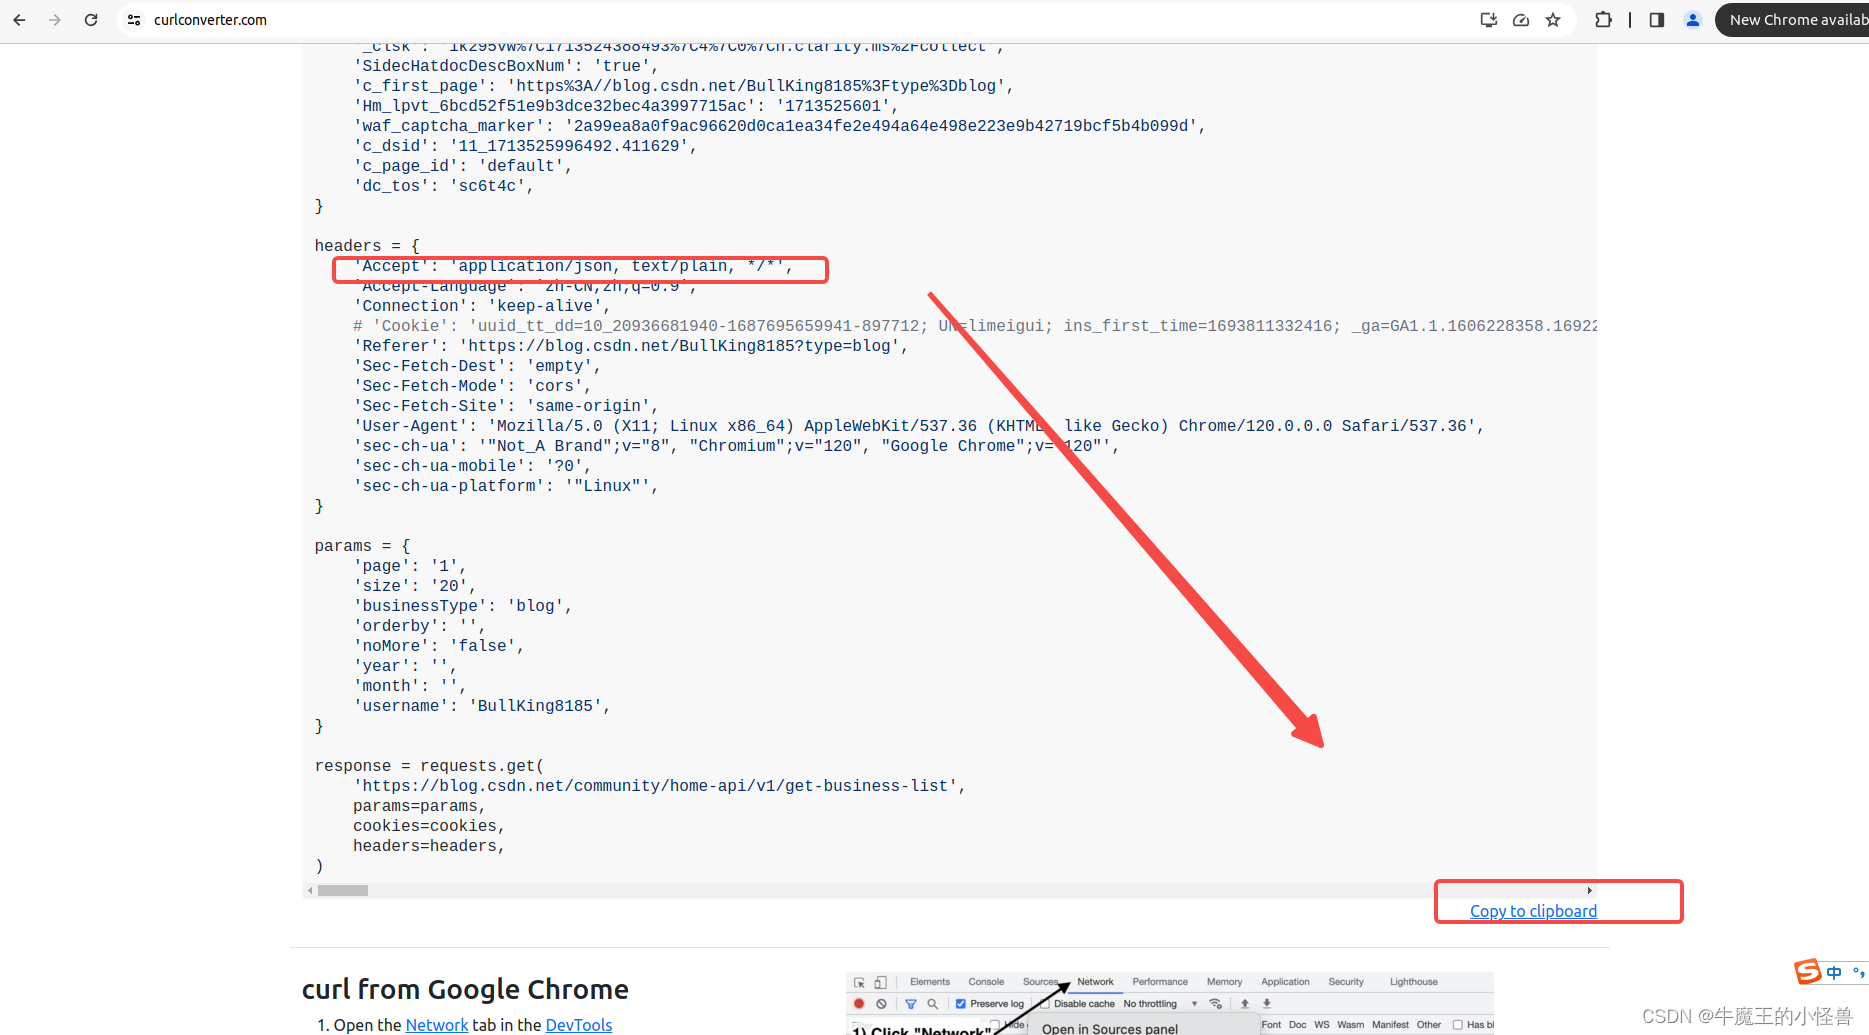Click the right arrow of the code scrollbar
The image size is (1869, 1035).
(1590, 890)
